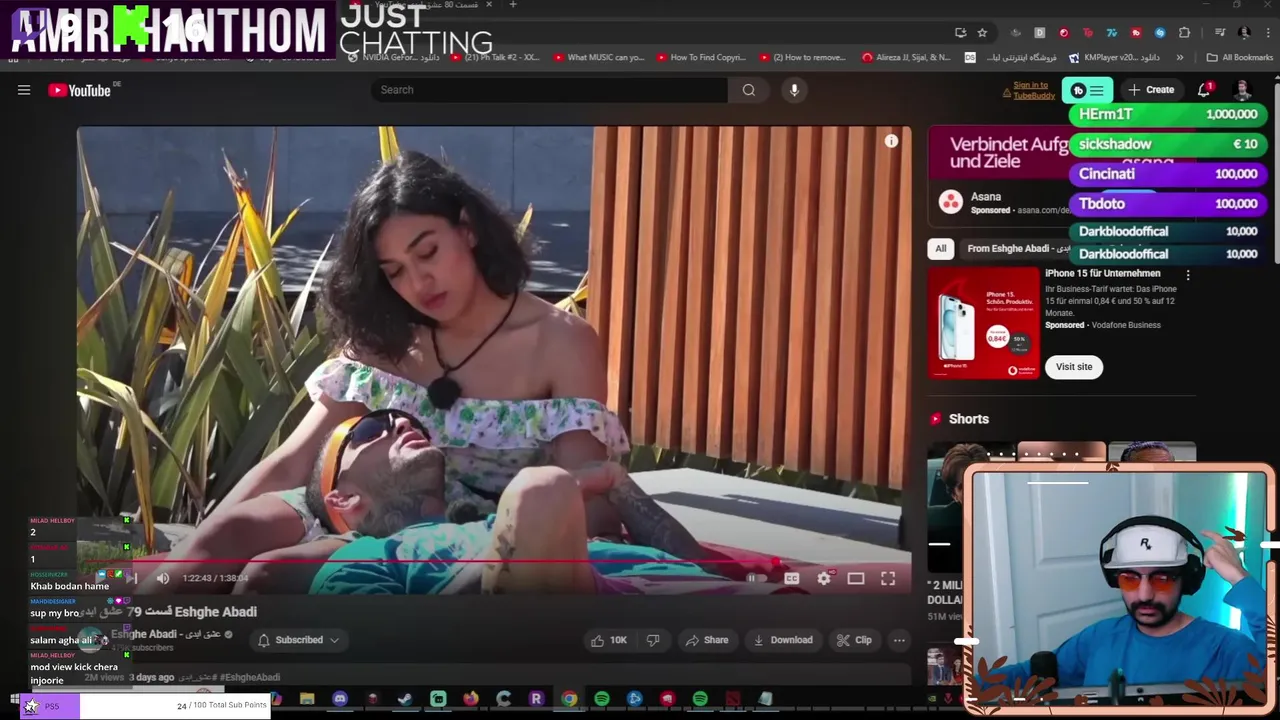This screenshot has height=720, width=1280.
Task: Click the #EshgheAbadi hashtag link
Action: click(x=249, y=677)
